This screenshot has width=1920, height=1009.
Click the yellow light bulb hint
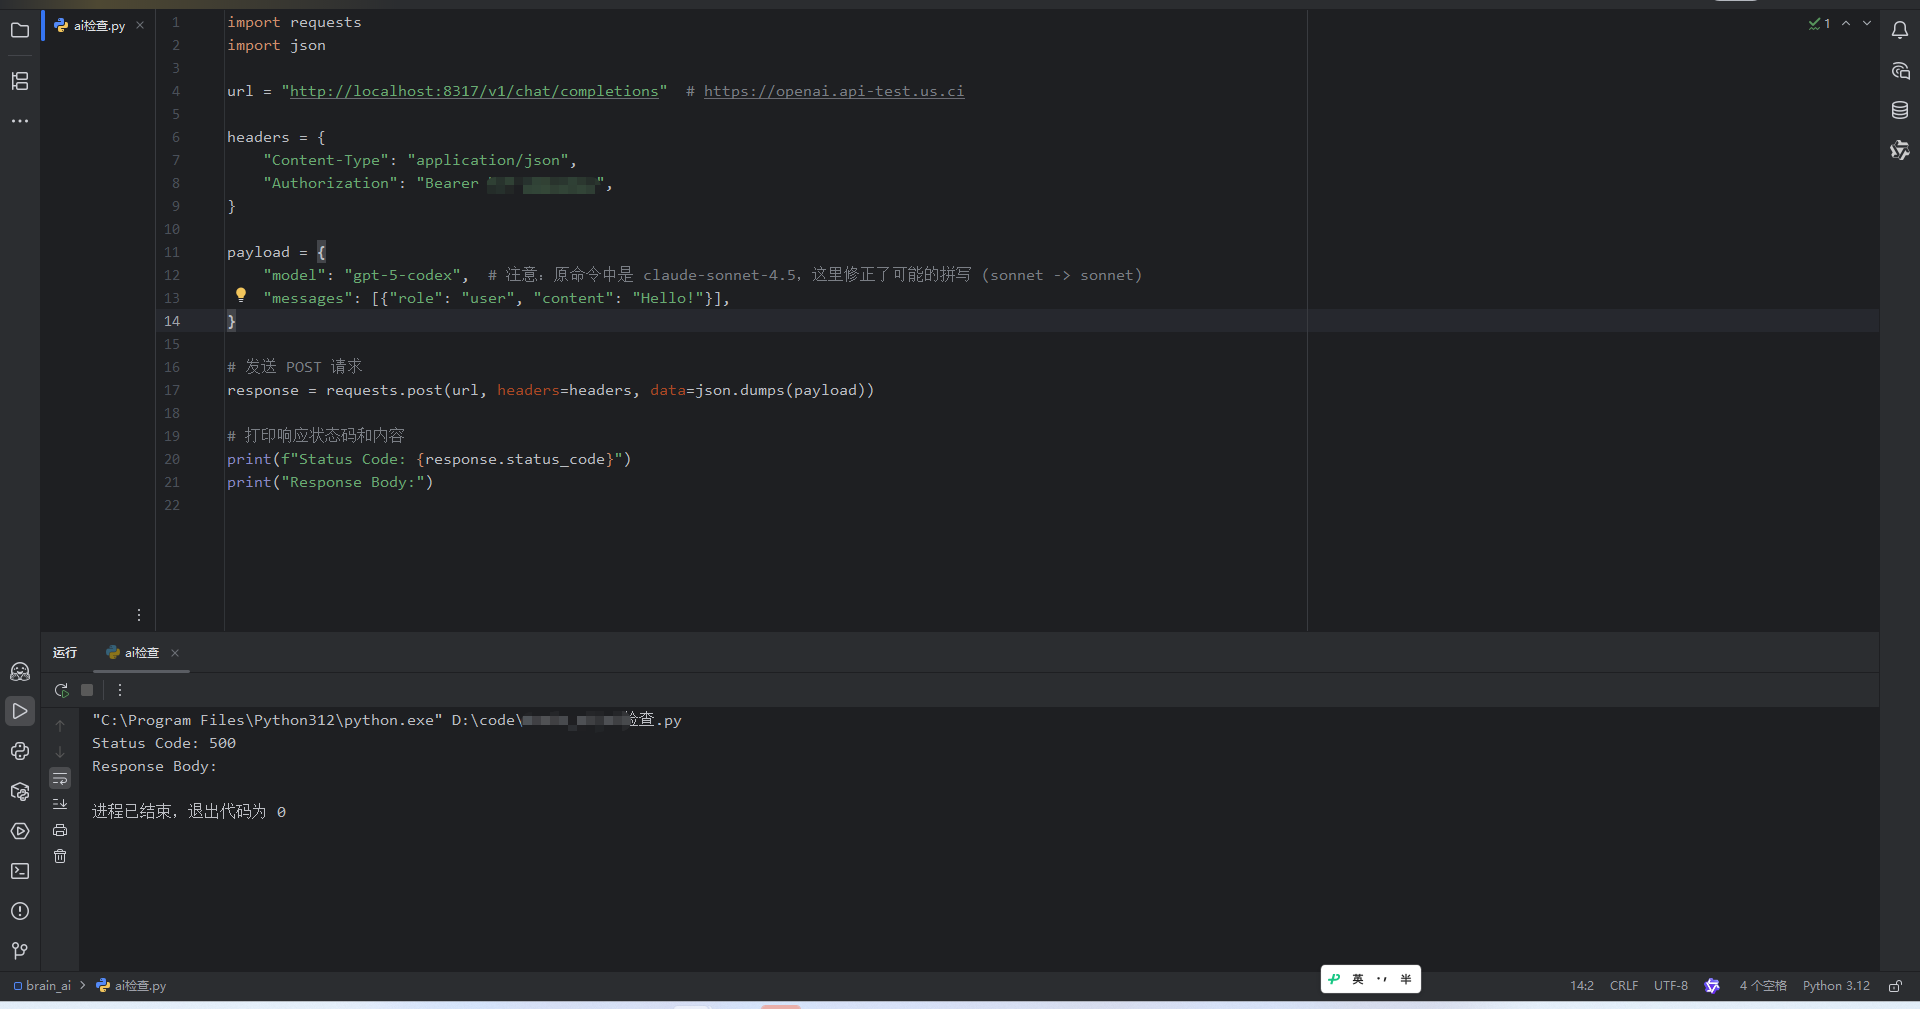pyautogui.click(x=241, y=294)
